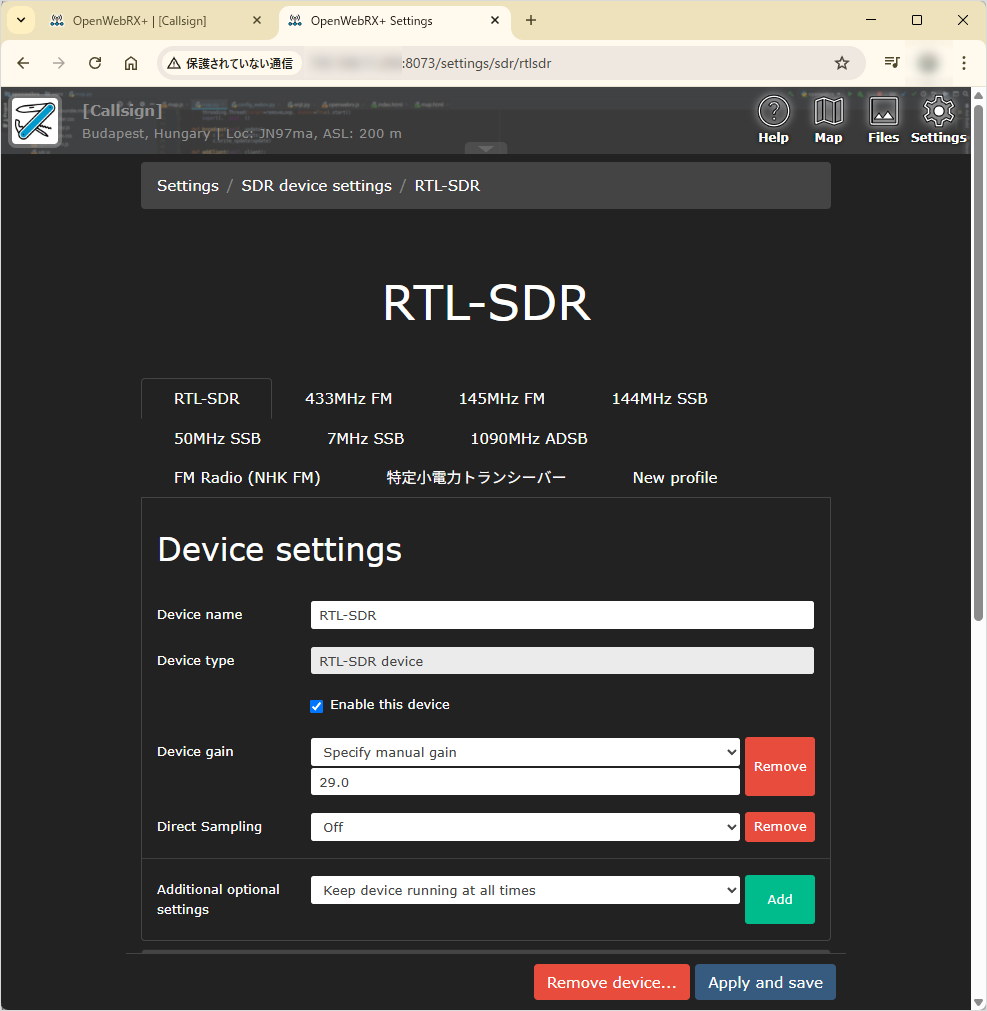The width and height of the screenshot is (987, 1011).
Task: Uncheck Enable this device
Action: pyautogui.click(x=316, y=706)
